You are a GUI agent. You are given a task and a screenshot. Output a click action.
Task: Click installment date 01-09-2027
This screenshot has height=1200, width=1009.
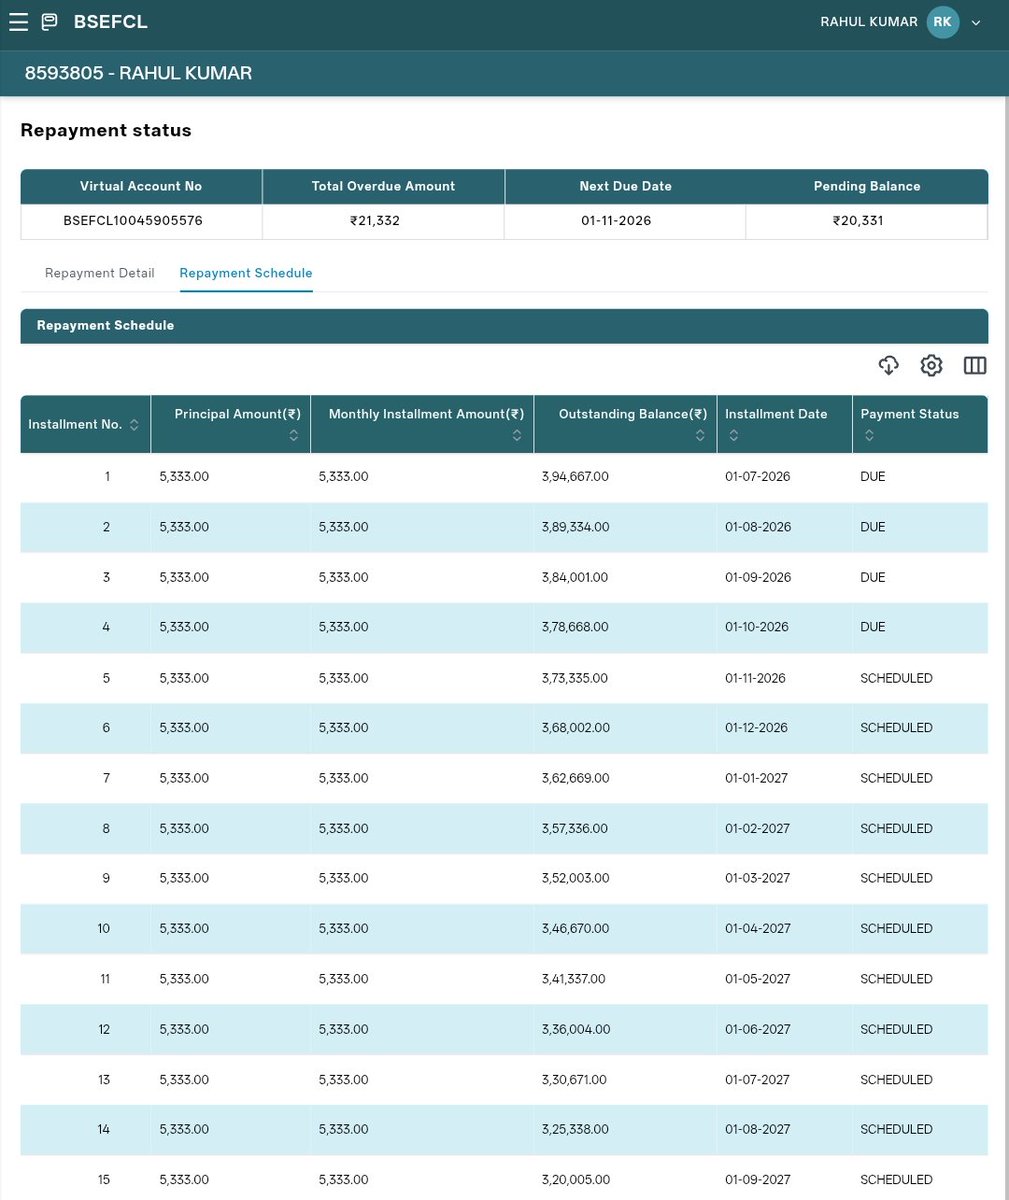758,1180
